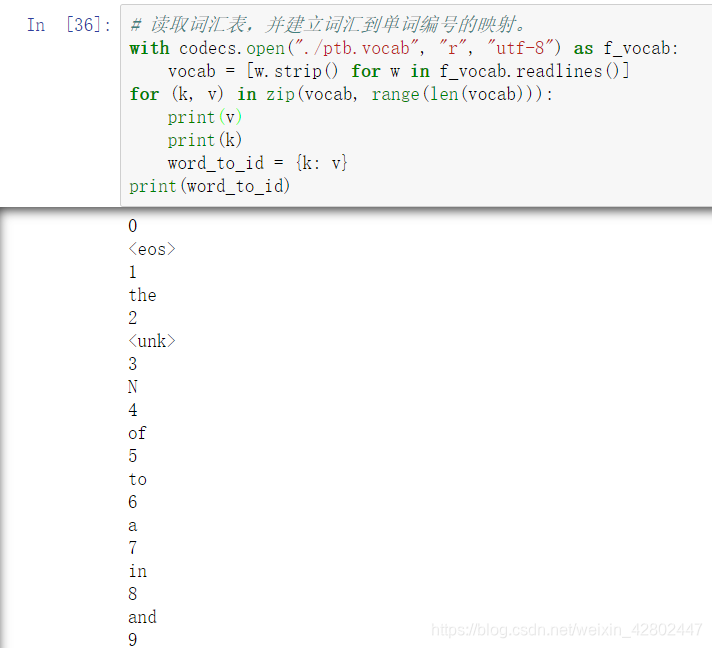The height and width of the screenshot is (648, 712).
Task: Click the 'for (k, v) in zip' line
Action: (341, 94)
